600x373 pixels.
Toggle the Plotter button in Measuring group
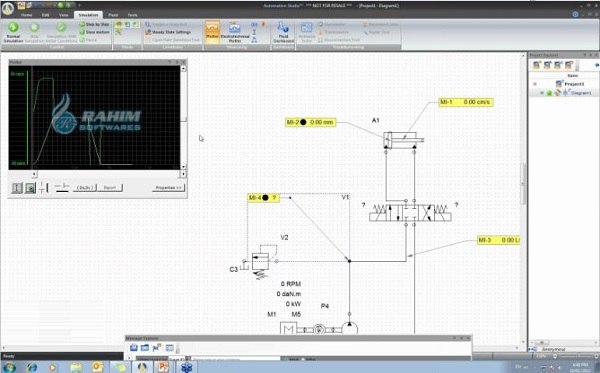point(212,31)
